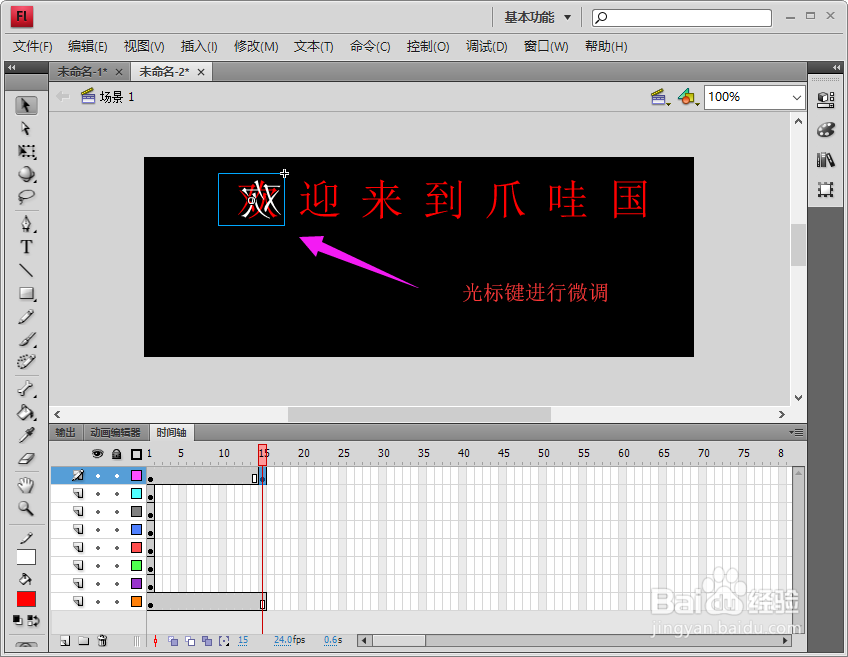Expand the right panel dock arrows
The width and height of the screenshot is (848, 657).
tap(837, 67)
